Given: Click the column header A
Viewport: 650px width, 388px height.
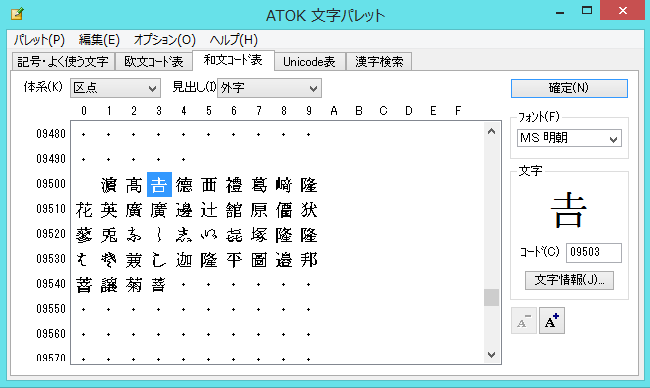Looking at the screenshot, I should tap(334, 111).
